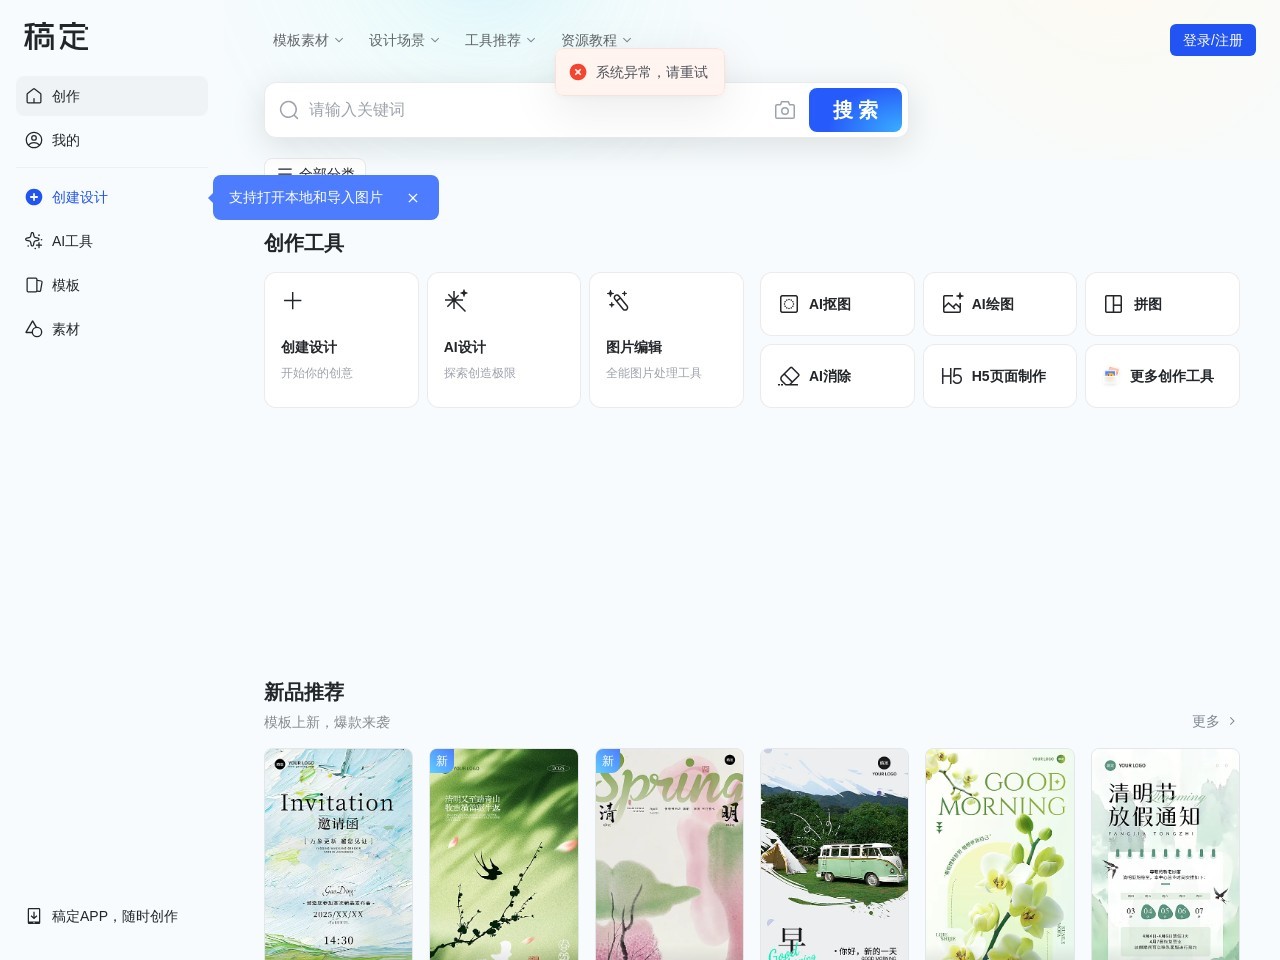Image resolution: width=1280 pixels, height=960 pixels.
Task: Open the AI绘图 drawing tool
Action: click(999, 304)
